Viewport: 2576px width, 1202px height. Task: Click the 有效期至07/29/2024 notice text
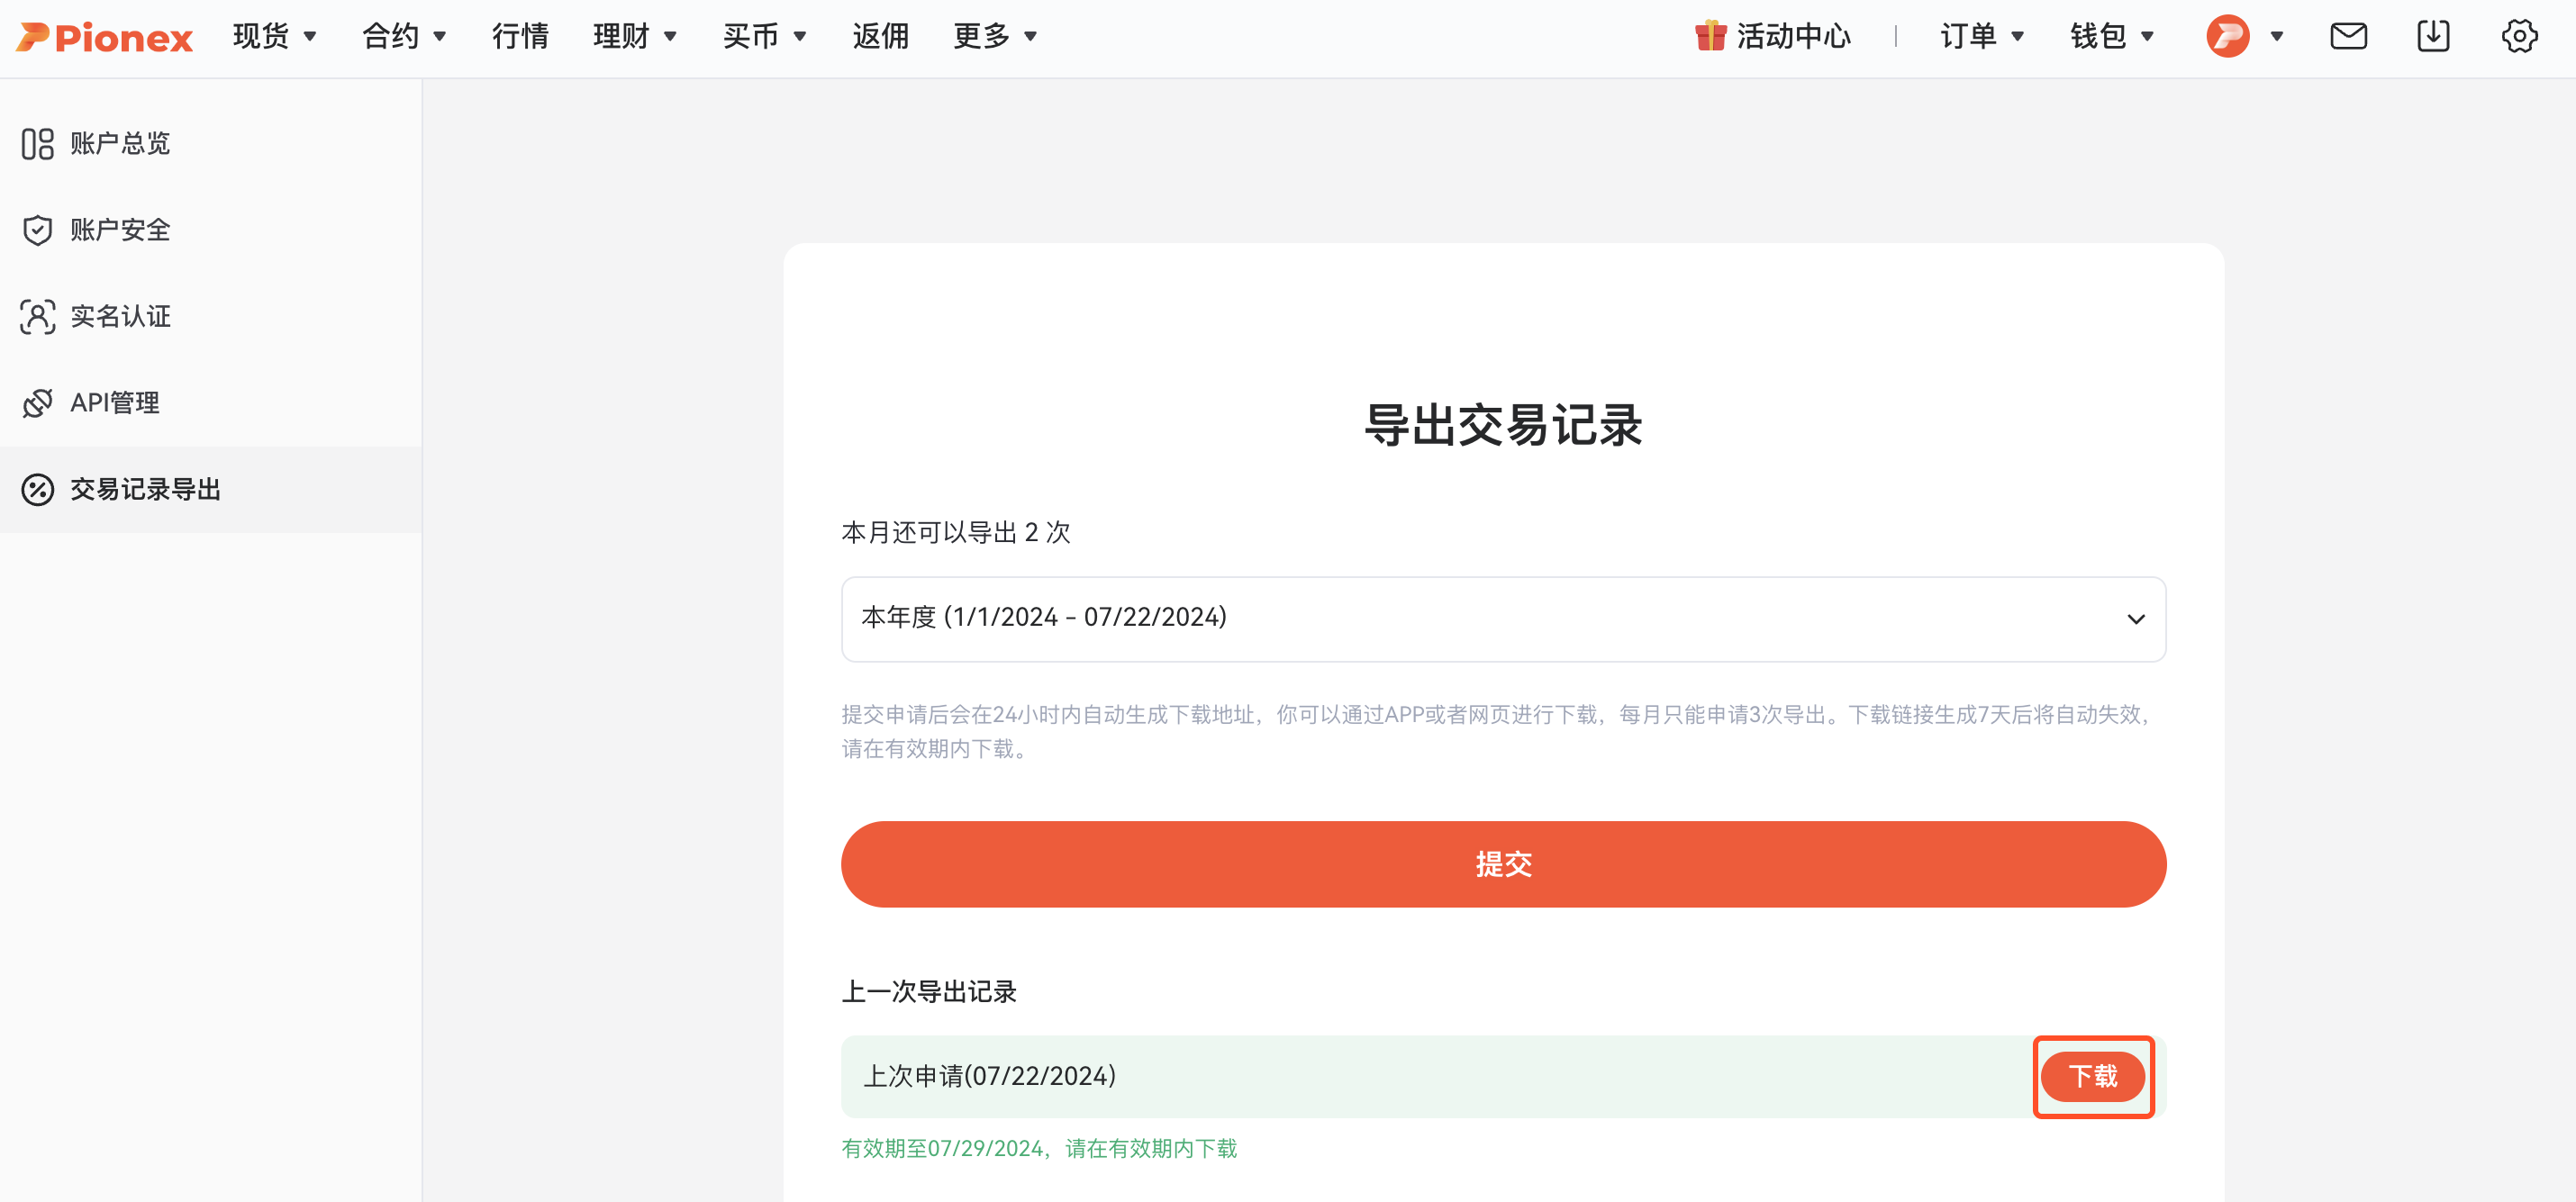point(1039,1148)
